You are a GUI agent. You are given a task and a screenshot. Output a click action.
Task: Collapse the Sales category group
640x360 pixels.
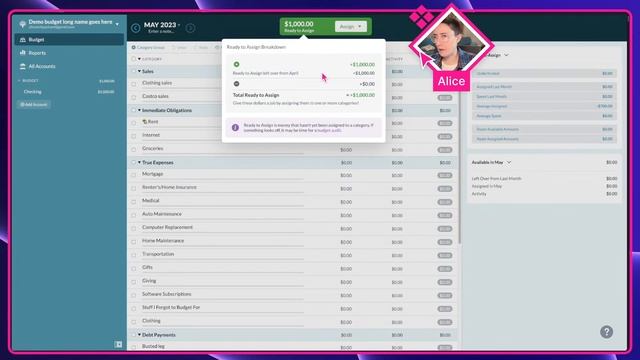[139, 71]
